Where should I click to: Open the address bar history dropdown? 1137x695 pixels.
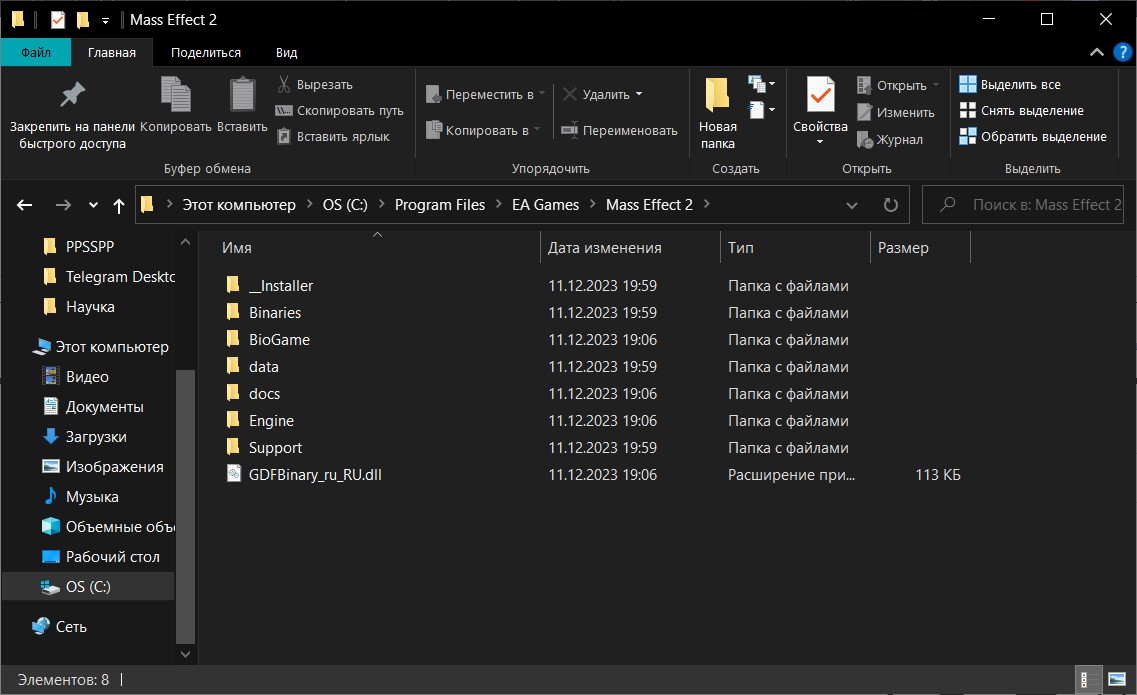point(852,205)
